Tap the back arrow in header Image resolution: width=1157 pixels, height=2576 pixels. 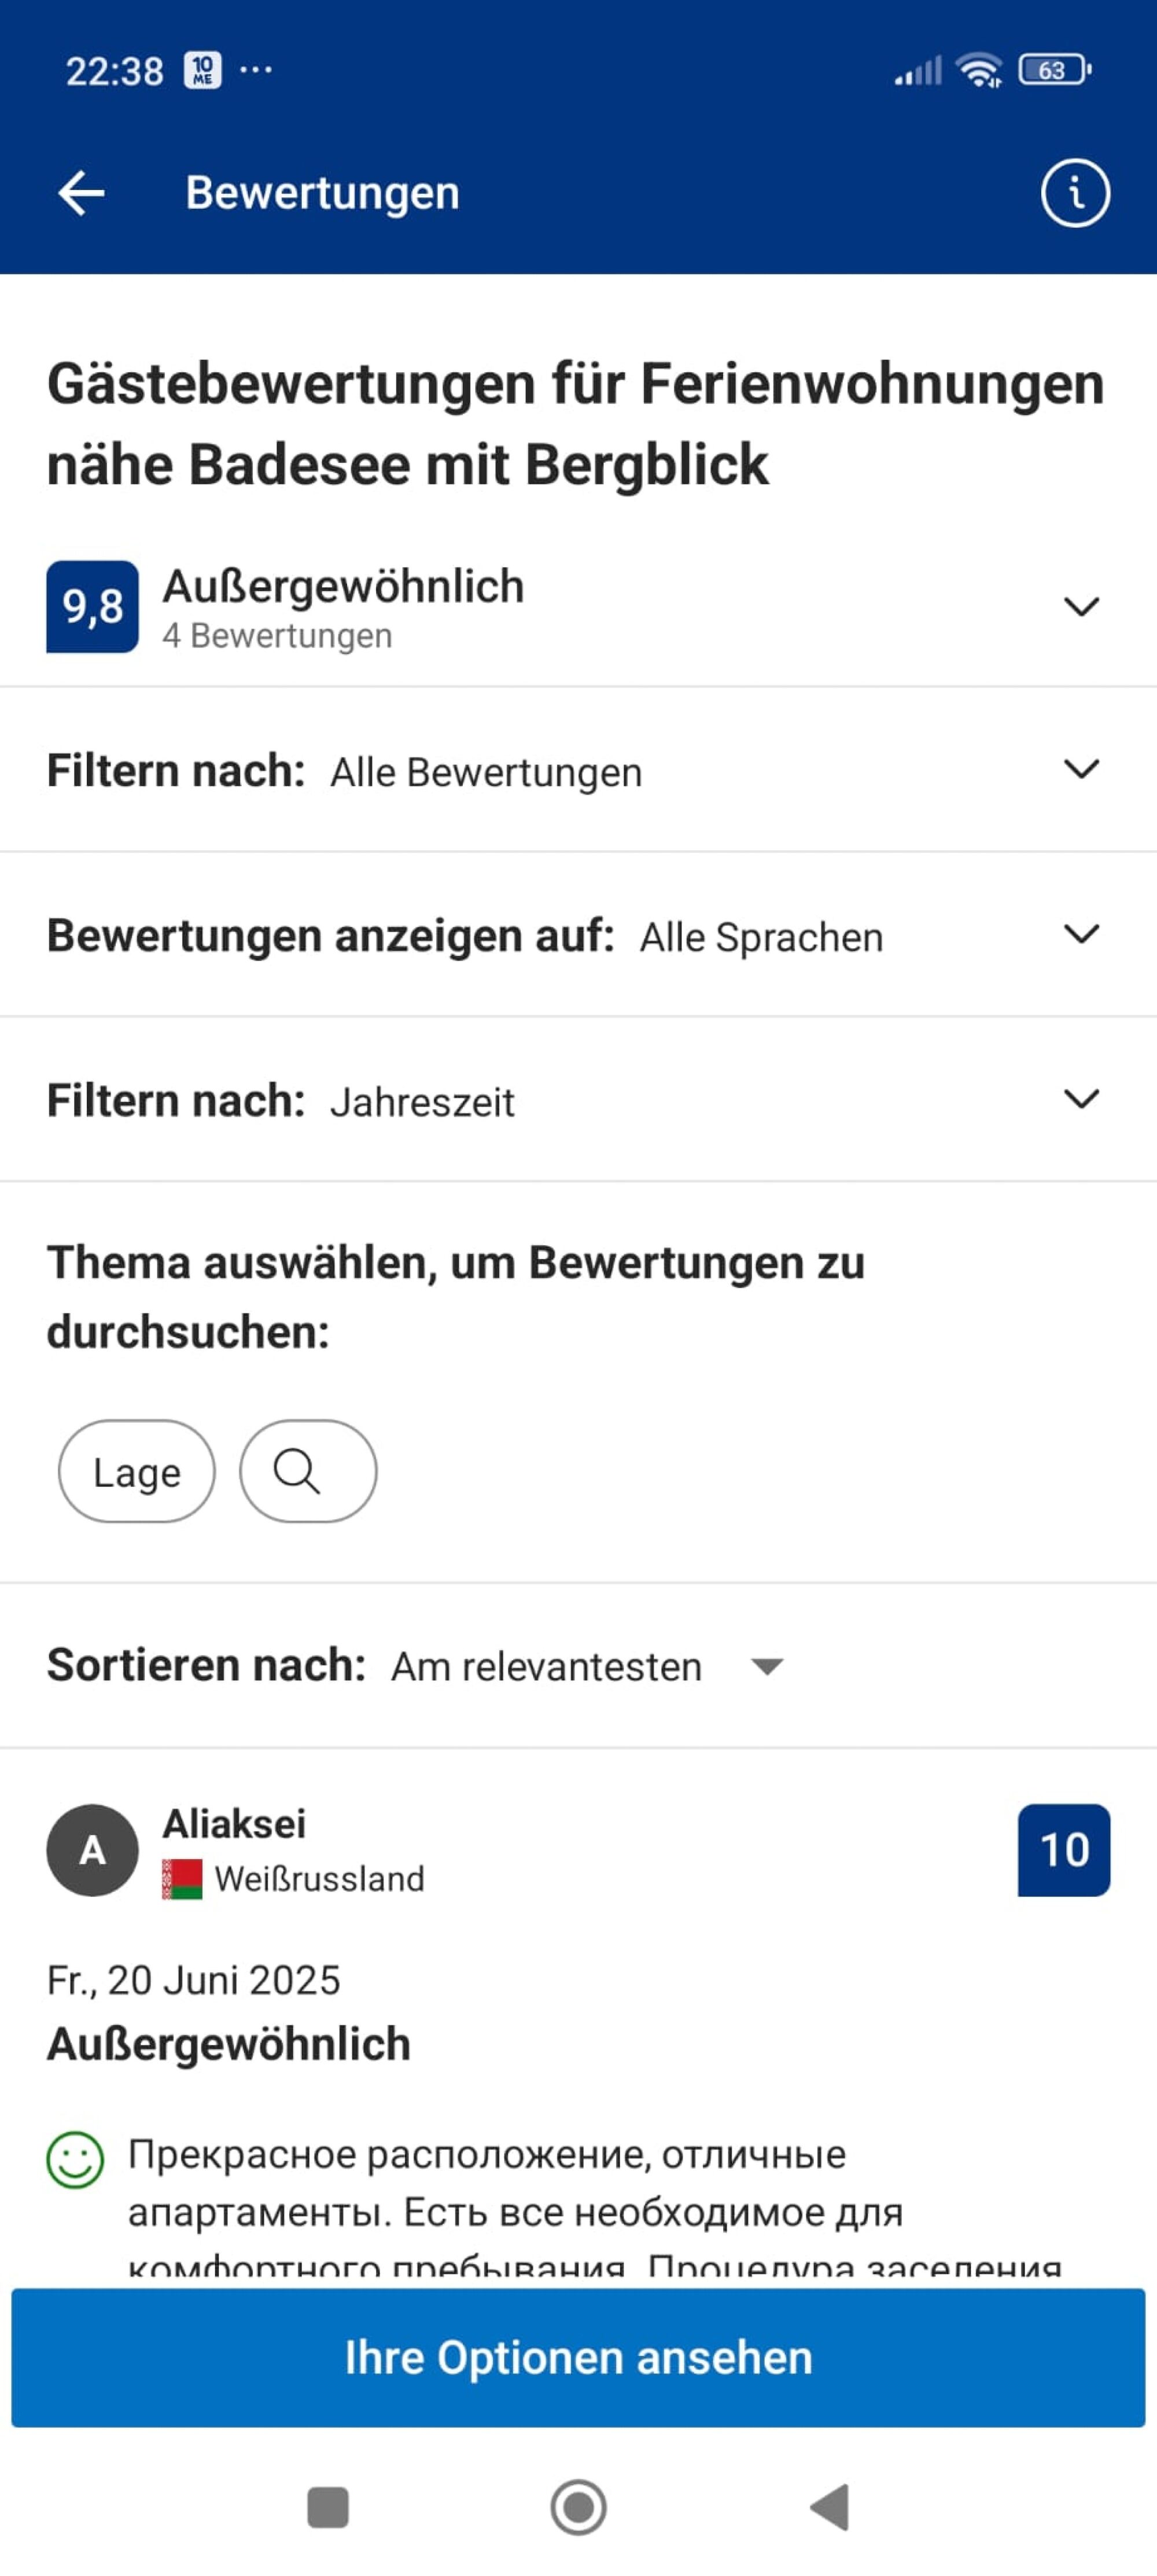[81, 193]
